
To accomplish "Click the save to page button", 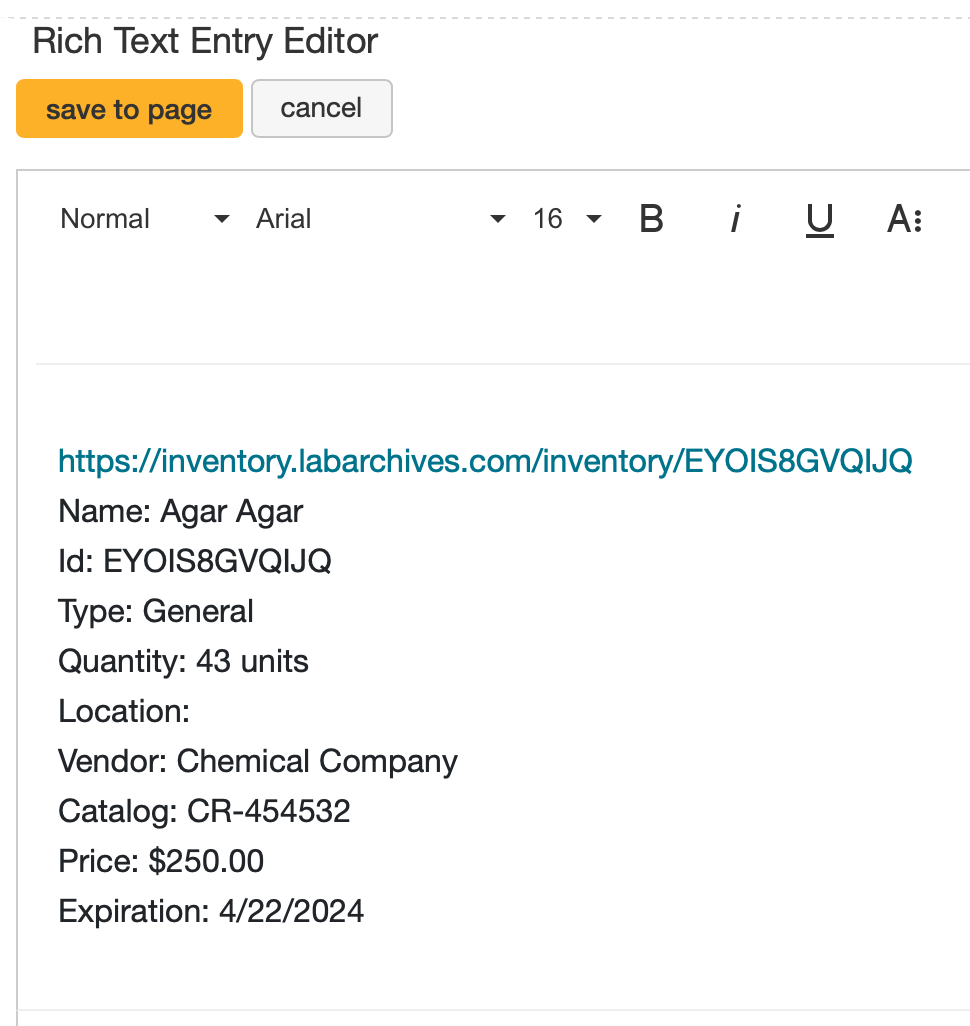I will click(129, 109).
